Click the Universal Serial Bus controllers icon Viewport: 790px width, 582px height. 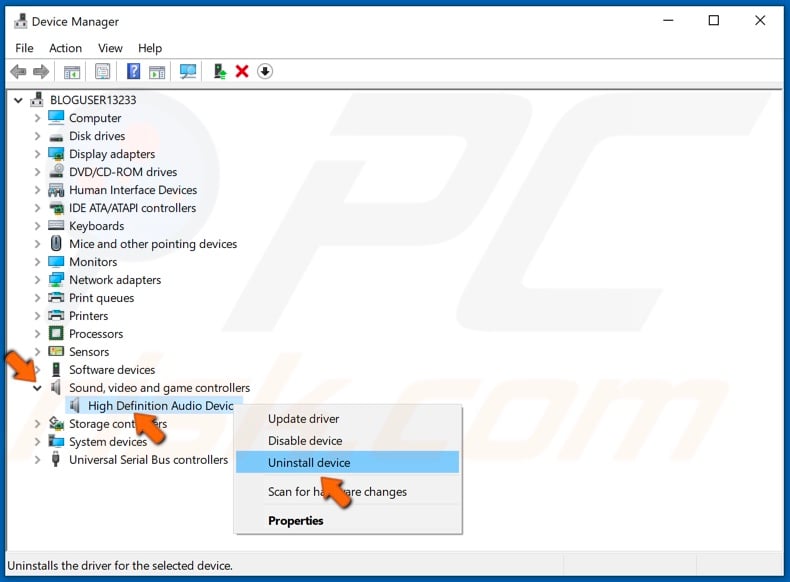click(x=56, y=460)
